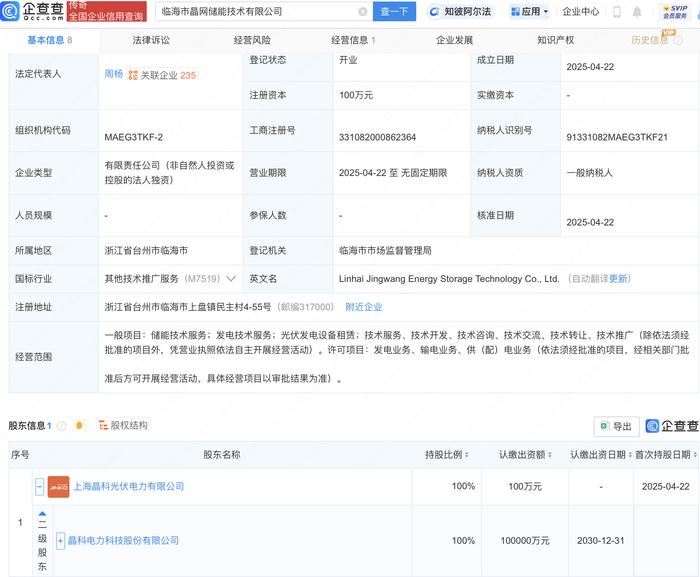Click the Qcc.com logo icon
Viewport: 700px width, 577px height.
(x=10, y=11)
